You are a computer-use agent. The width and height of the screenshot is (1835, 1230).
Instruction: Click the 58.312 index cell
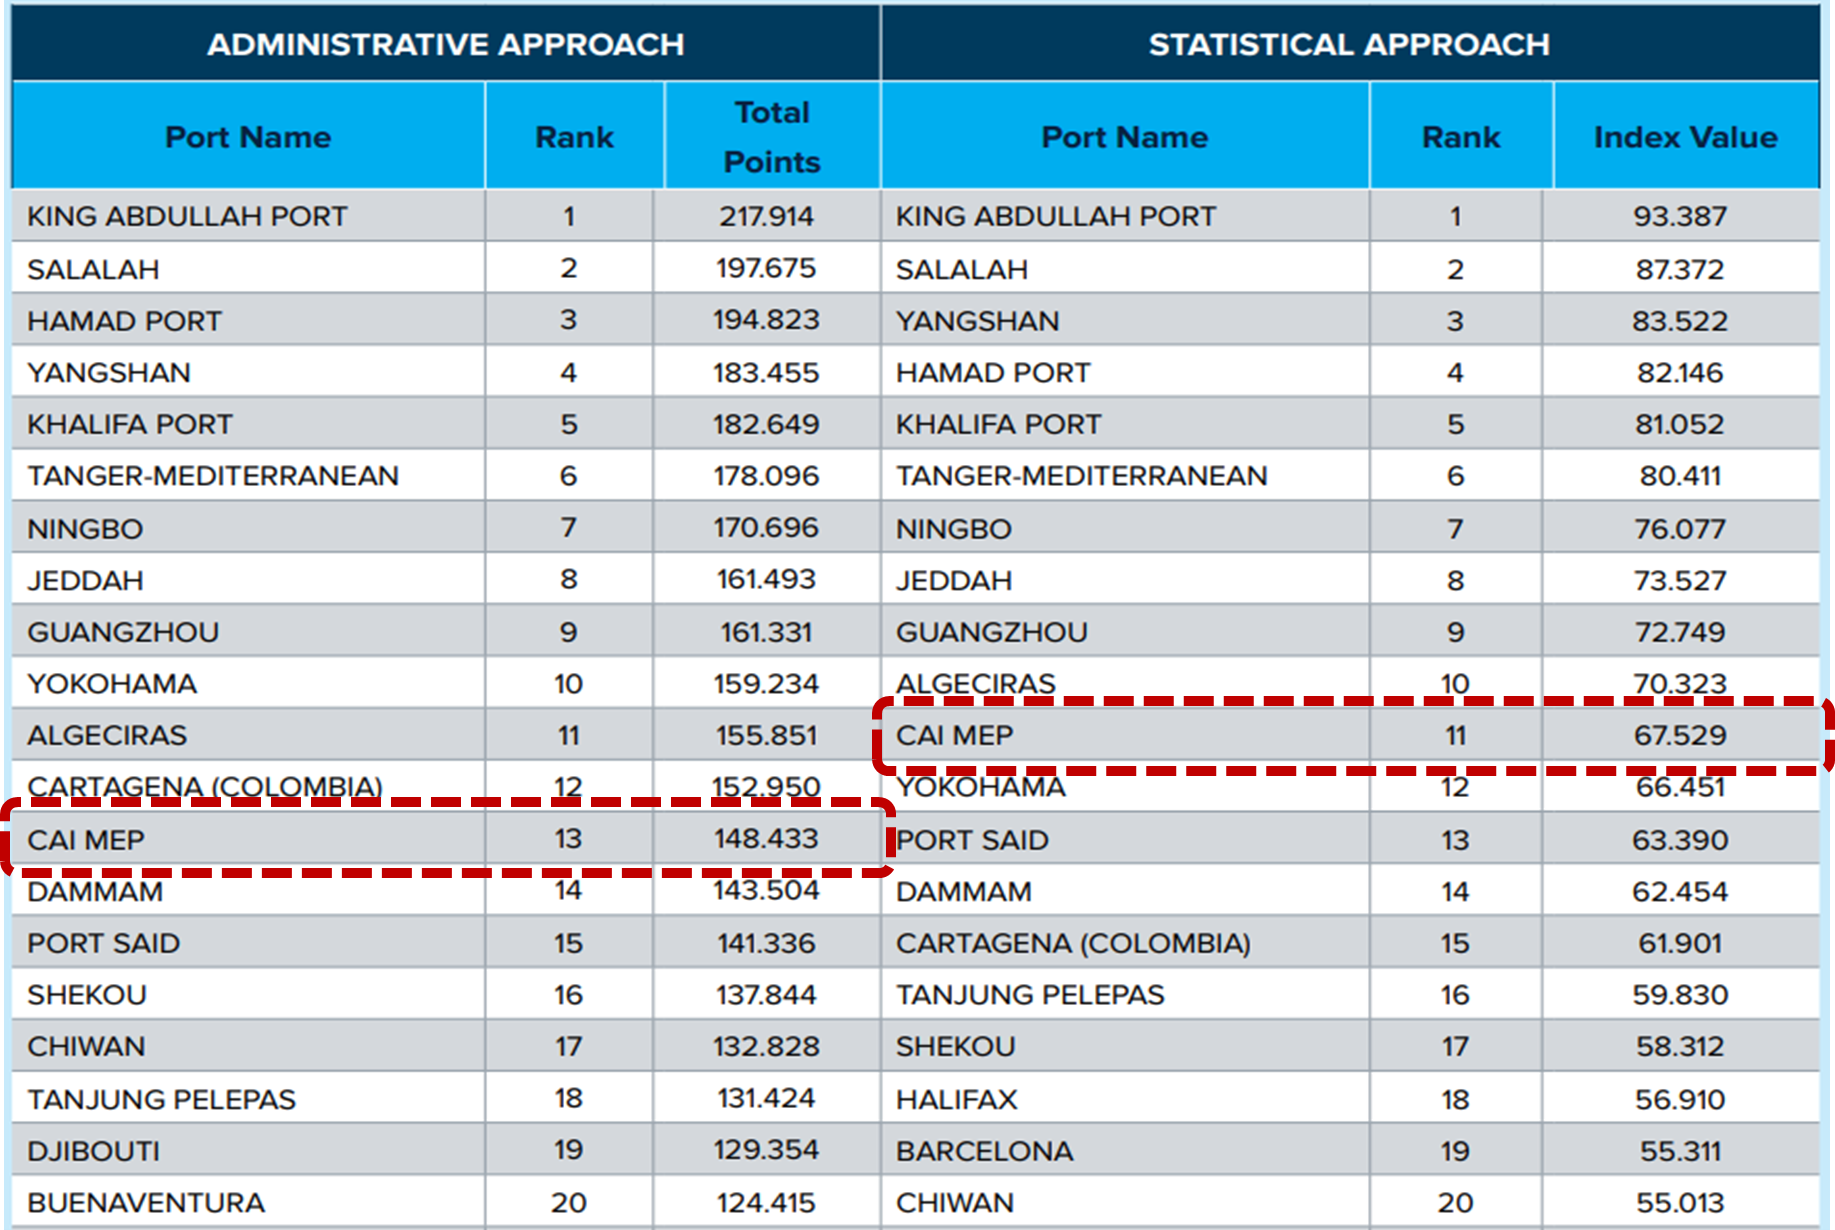click(x=1680, y=1046)
